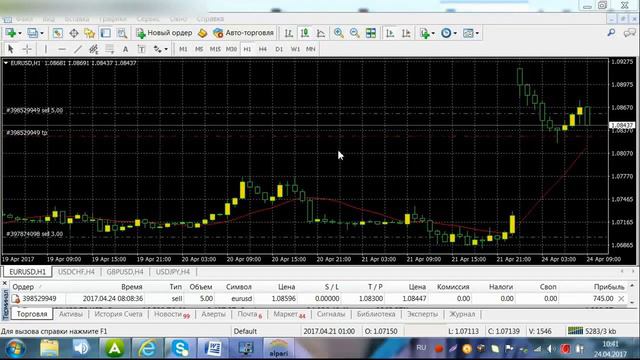The height and width of the screenshot is (360, 640).
Task: Zoom out on the chart
Action: point(354,33)
